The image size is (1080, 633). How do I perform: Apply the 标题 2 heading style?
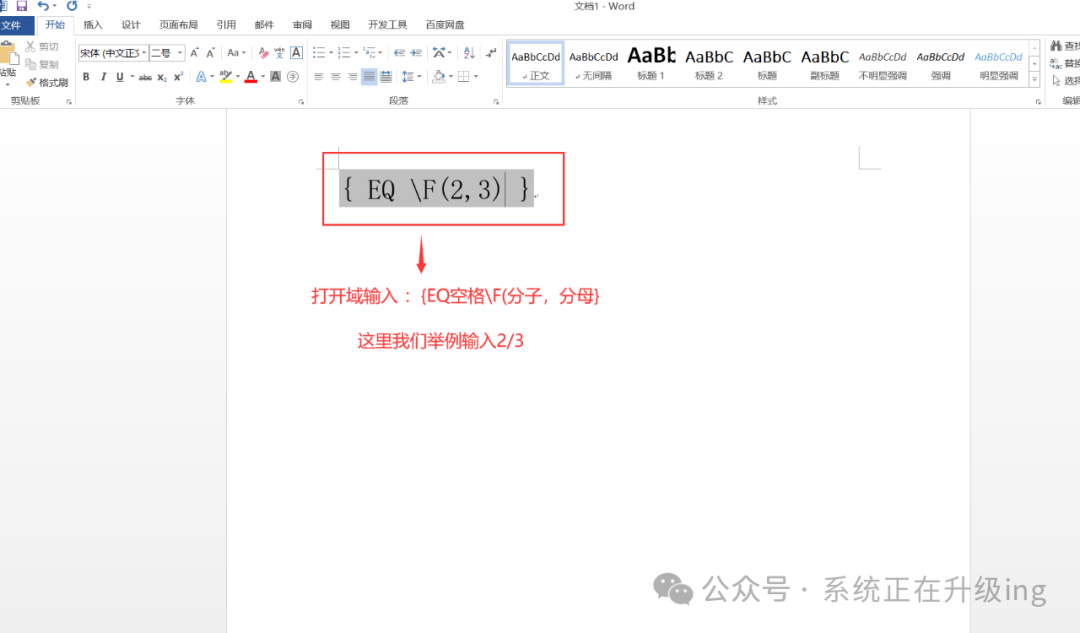pos(709,63)
